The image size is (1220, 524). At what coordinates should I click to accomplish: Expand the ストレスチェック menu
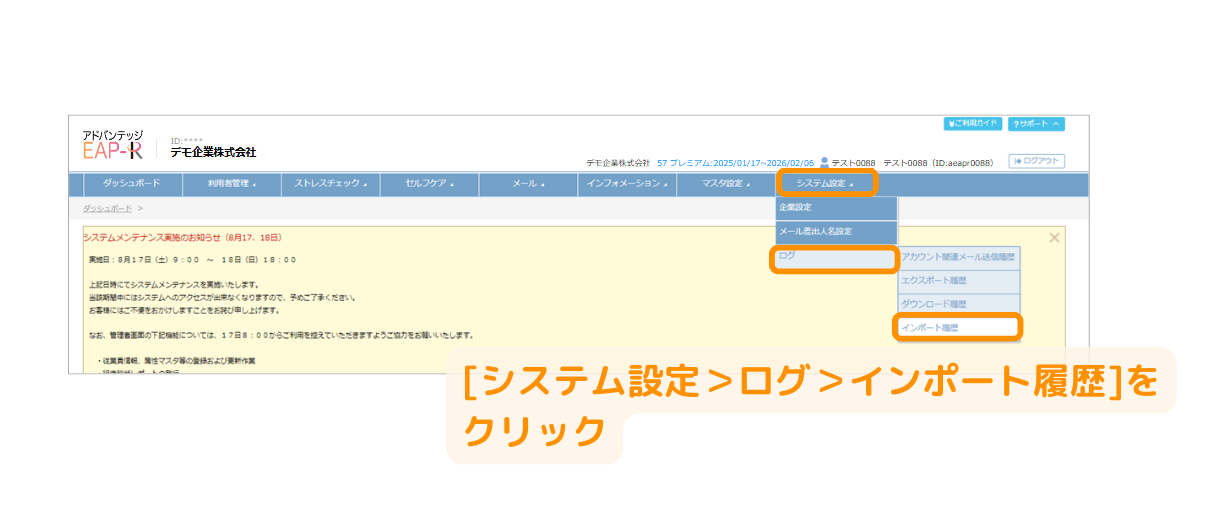coord(330,184)
